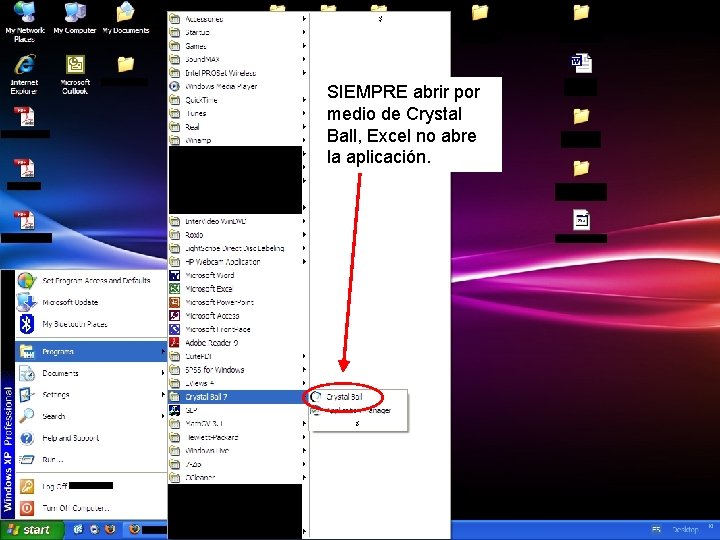Launch Microsoft FrontPage from Programs list
The image size is (720, 540).
tap(238, 329)
